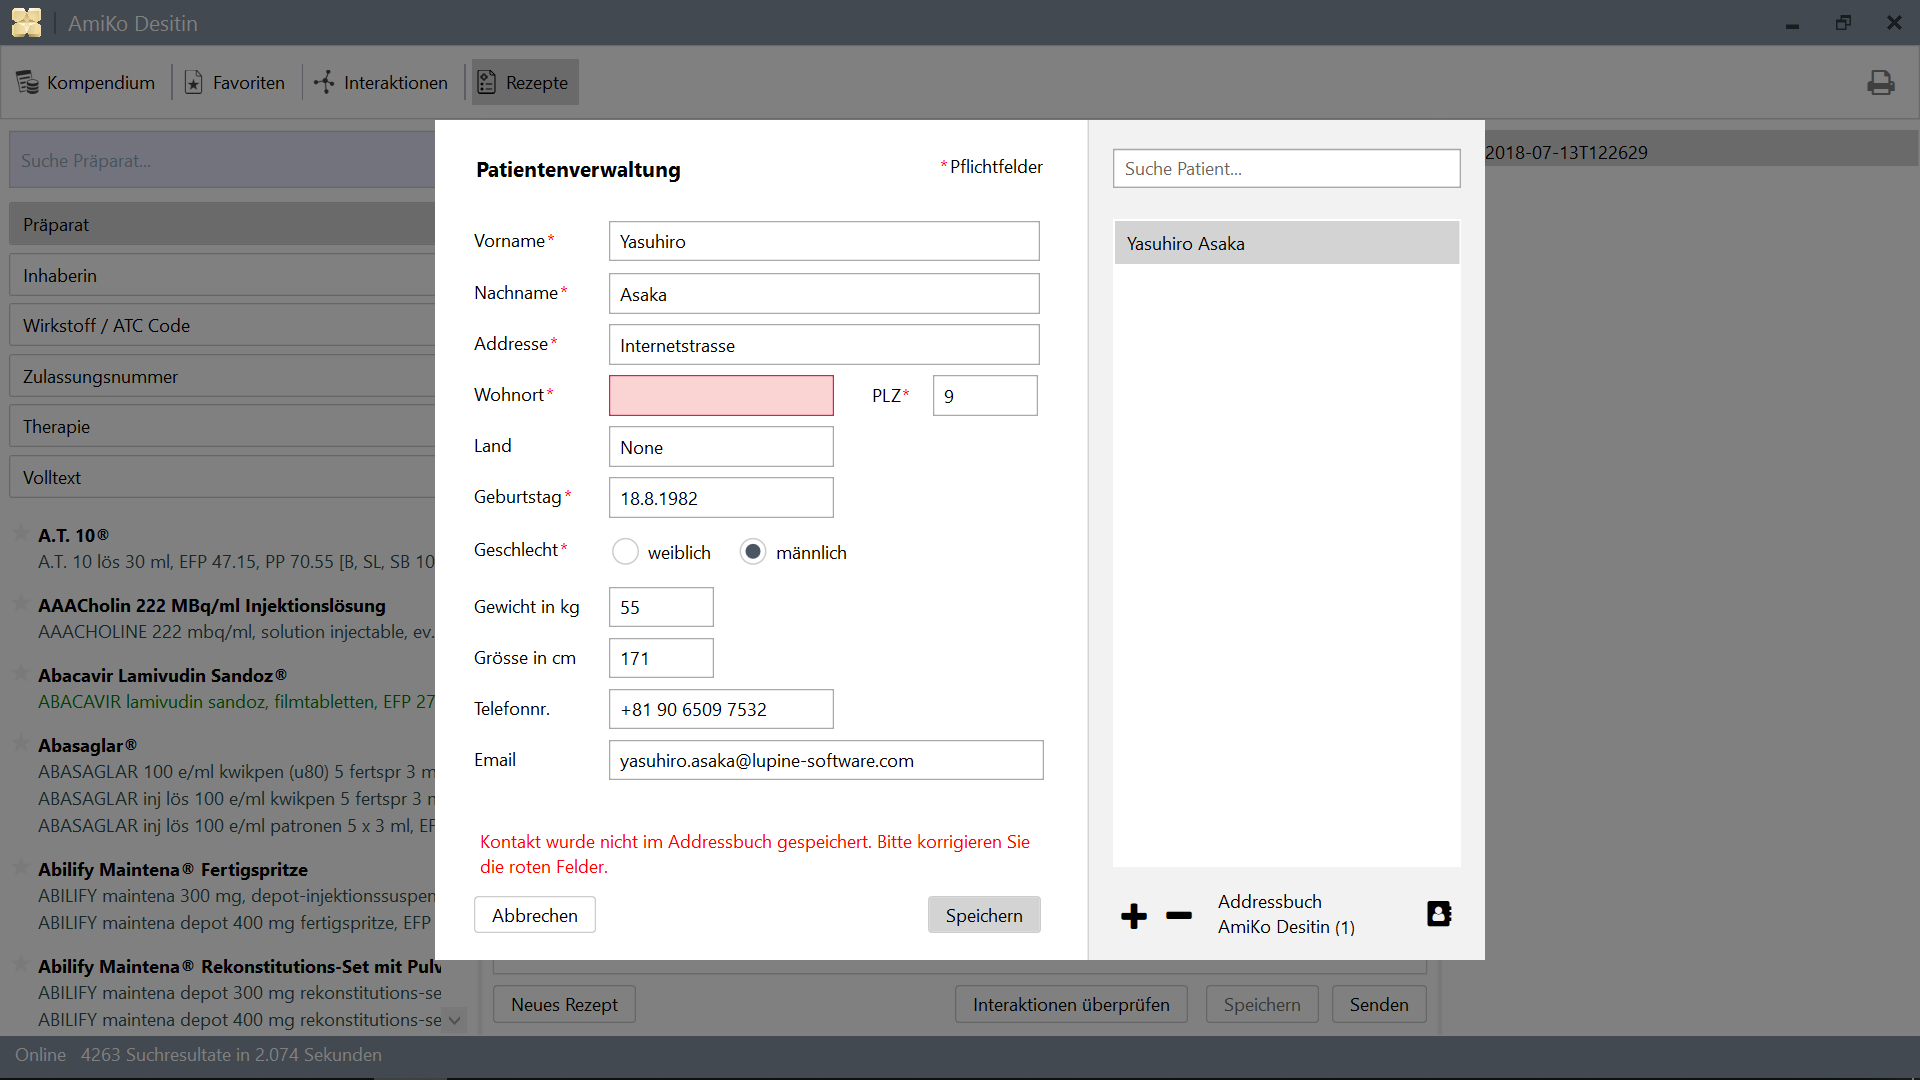This screenshot has width=1920, height=1080.
Task: Click the empty red Wohnort field
Action: [720, 396]
